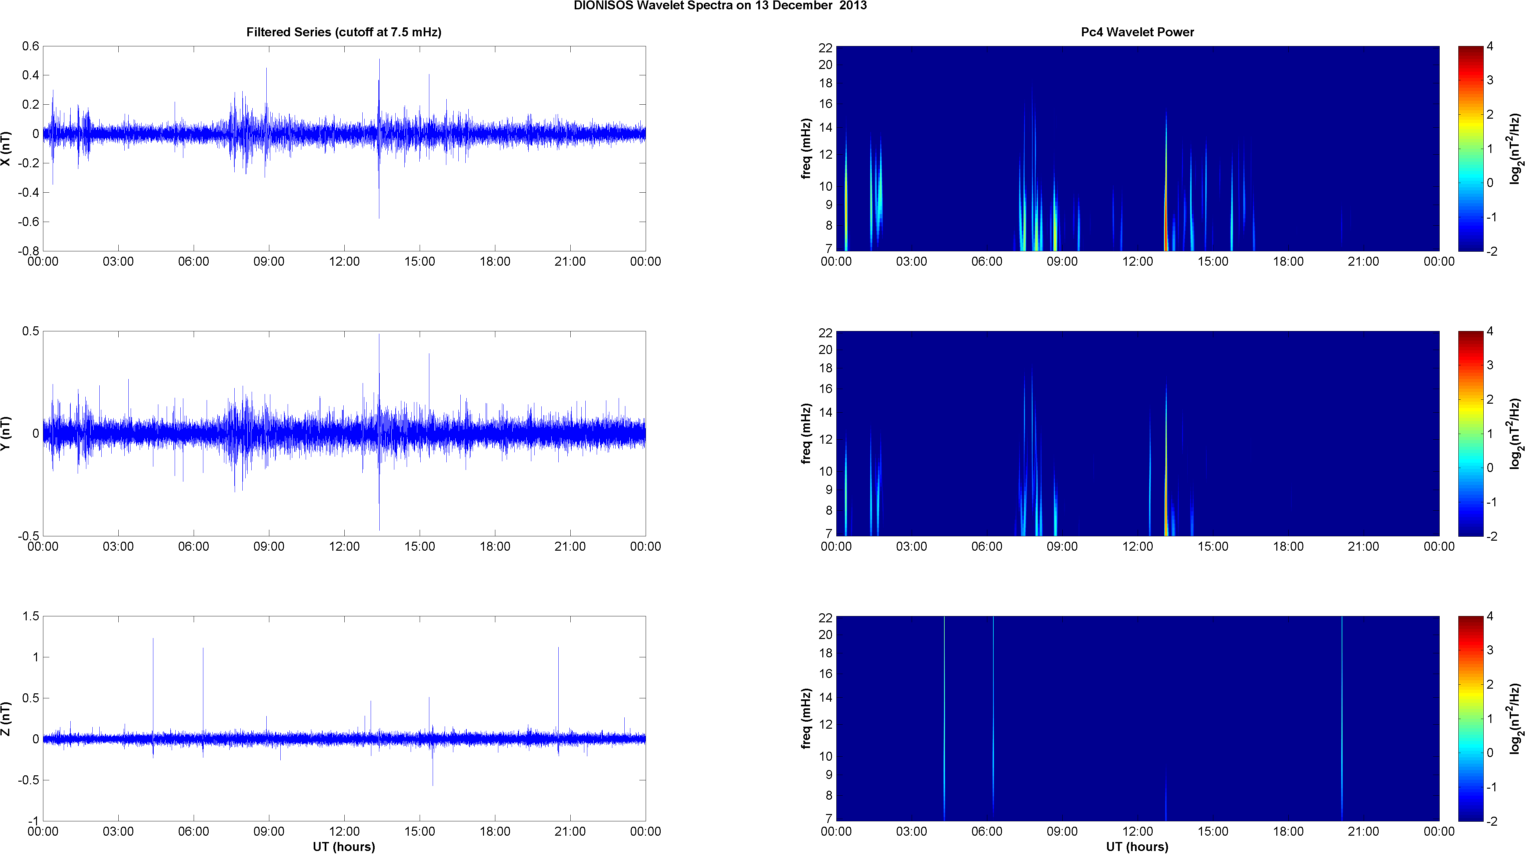Select the bottom wavelet power colorbar
This screenshot has width=1525, height=854.
(1470, 718)
